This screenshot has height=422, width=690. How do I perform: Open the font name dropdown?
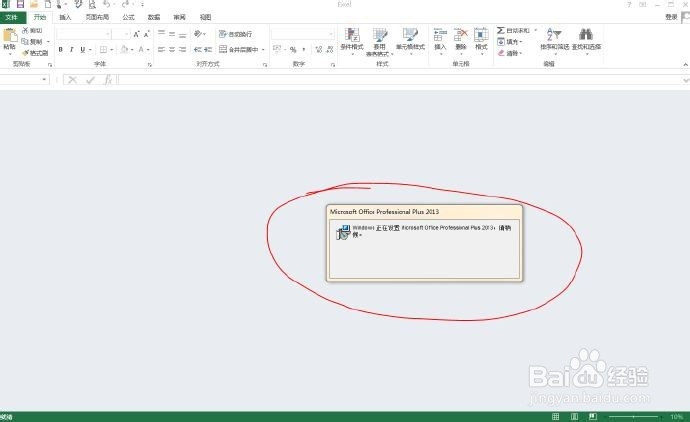pos(108,34)
